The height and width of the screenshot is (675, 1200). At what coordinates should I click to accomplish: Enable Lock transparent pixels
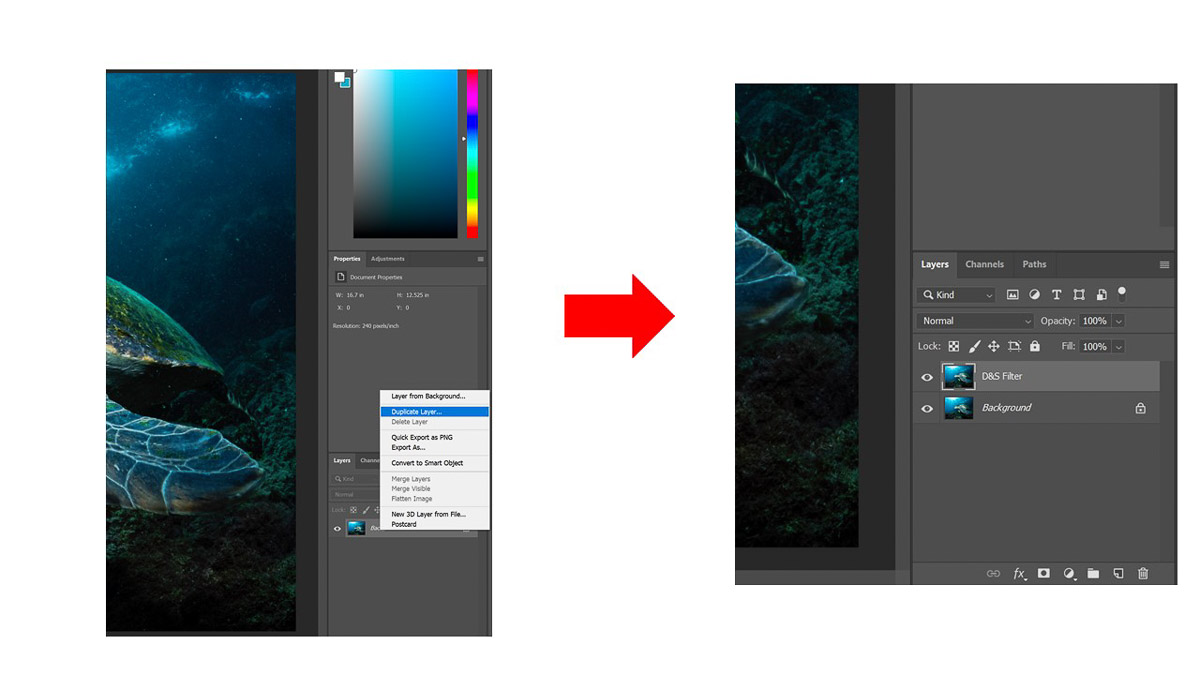(953, 346)
